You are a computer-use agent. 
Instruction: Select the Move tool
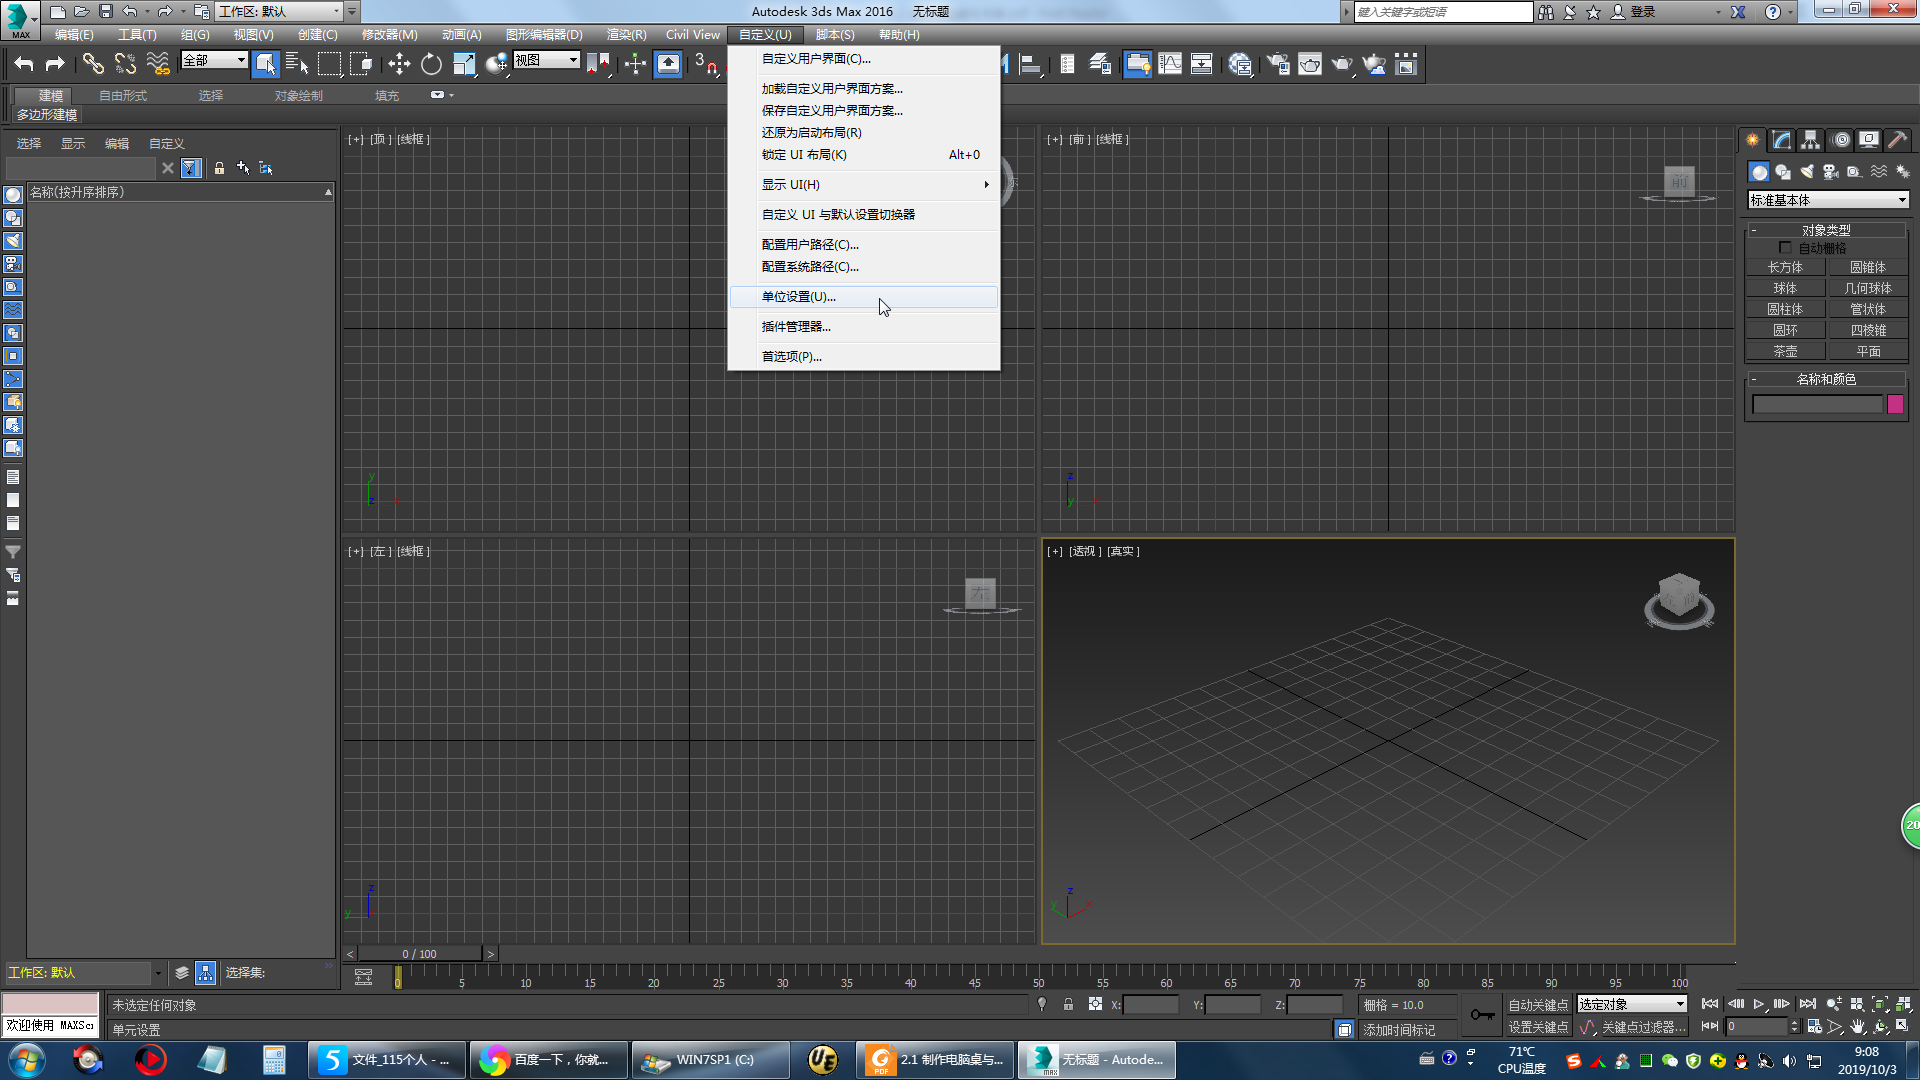click(399, 65)
